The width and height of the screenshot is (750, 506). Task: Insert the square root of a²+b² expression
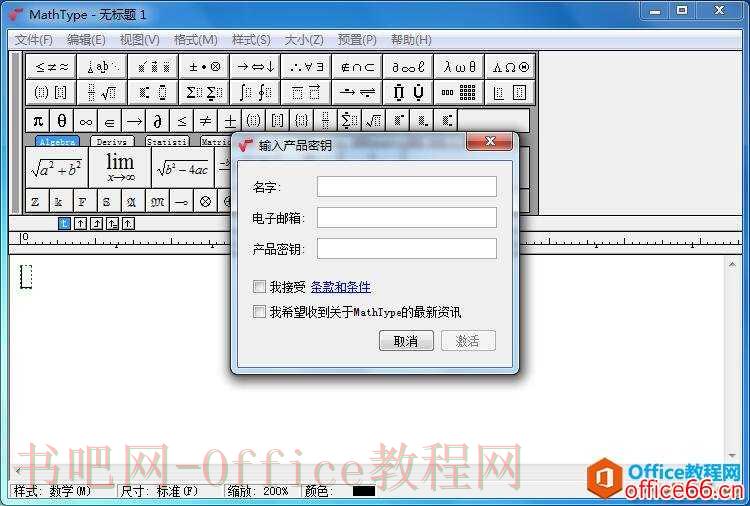(x=56, y=167)
